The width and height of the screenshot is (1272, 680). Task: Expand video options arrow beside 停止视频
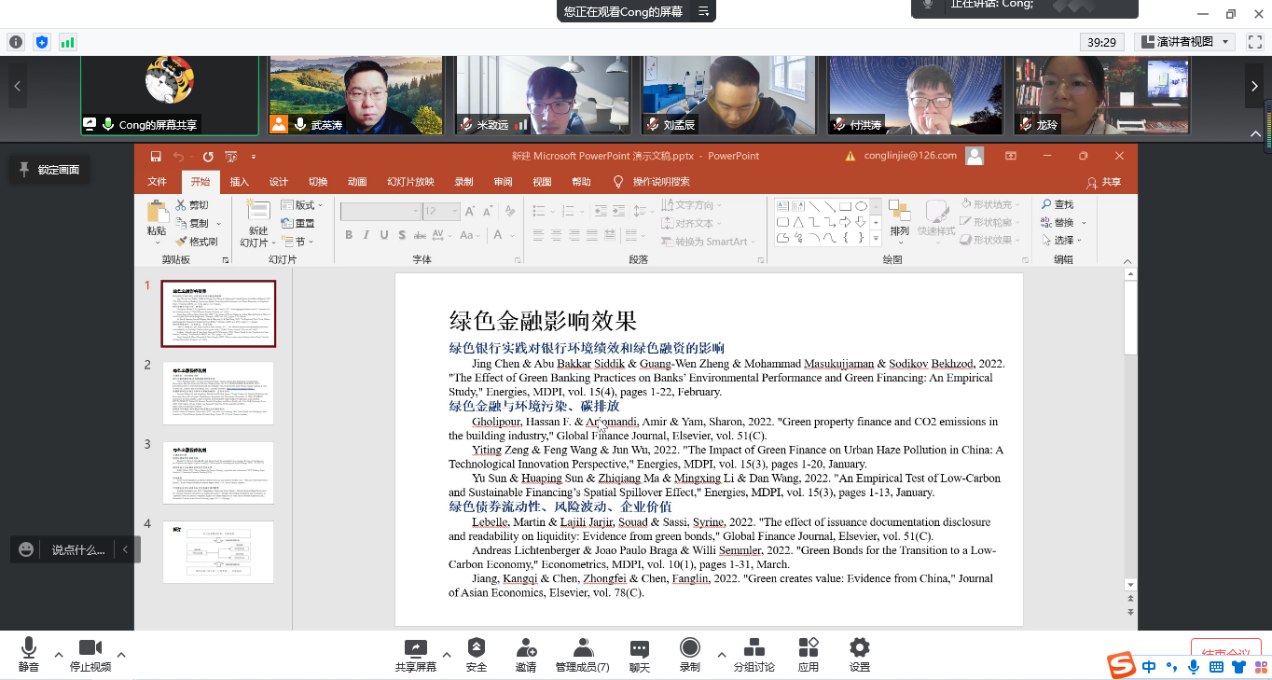121,655
